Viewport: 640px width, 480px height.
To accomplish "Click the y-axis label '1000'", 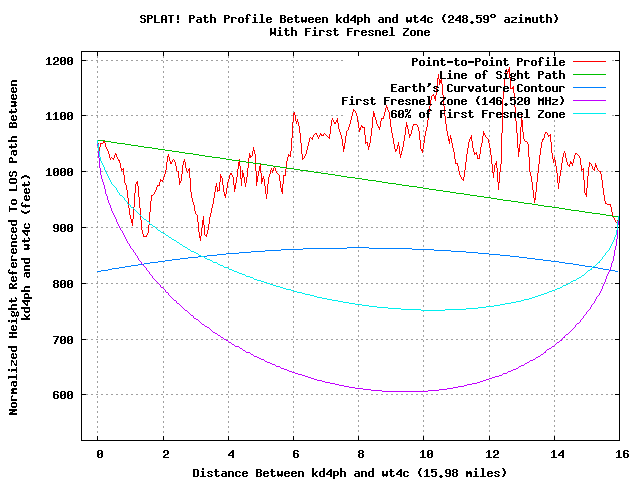I will [x=59, y=172].
